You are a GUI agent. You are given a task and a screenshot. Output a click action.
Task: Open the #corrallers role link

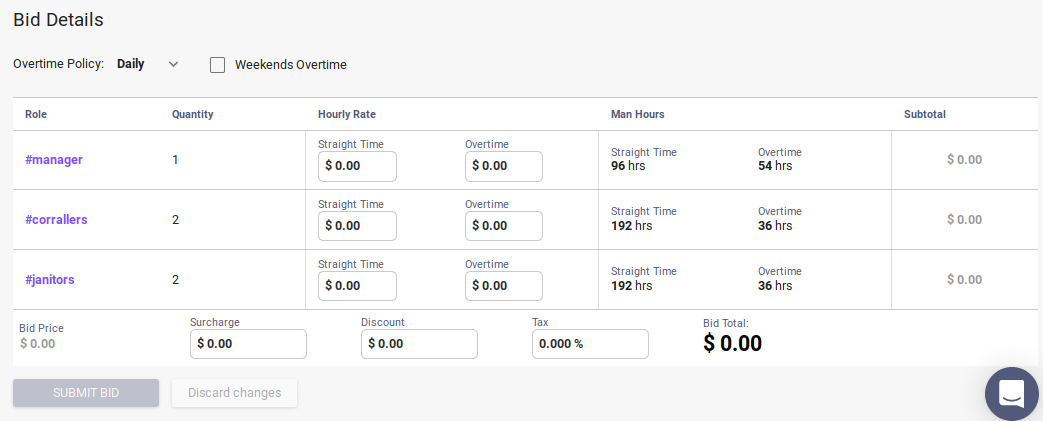tap(56, 220)
